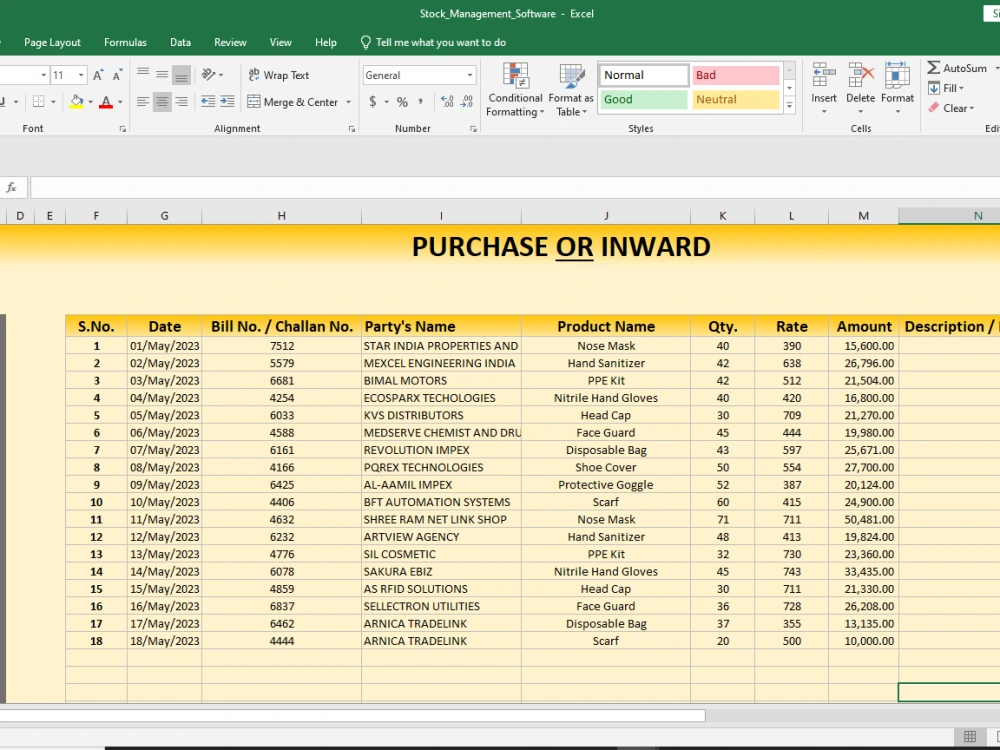Toggle Bottom Align alignment
Viewport: 1000px width, 750px height.
pos(181,75)
